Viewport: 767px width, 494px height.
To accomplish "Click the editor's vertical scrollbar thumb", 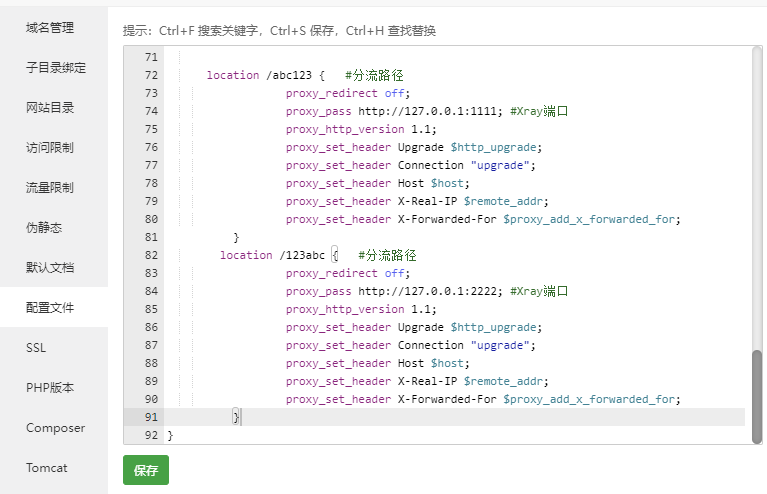I will point(757,395).
